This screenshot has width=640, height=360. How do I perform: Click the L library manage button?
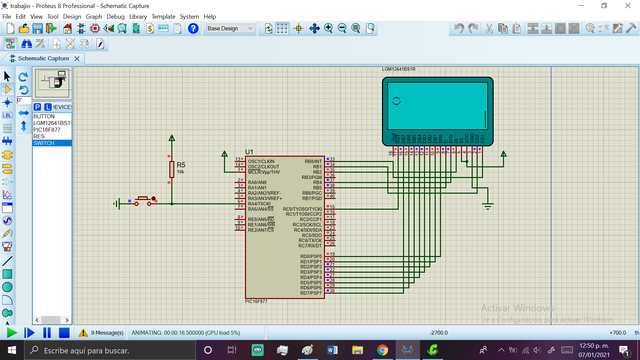[x=48, y=107]
